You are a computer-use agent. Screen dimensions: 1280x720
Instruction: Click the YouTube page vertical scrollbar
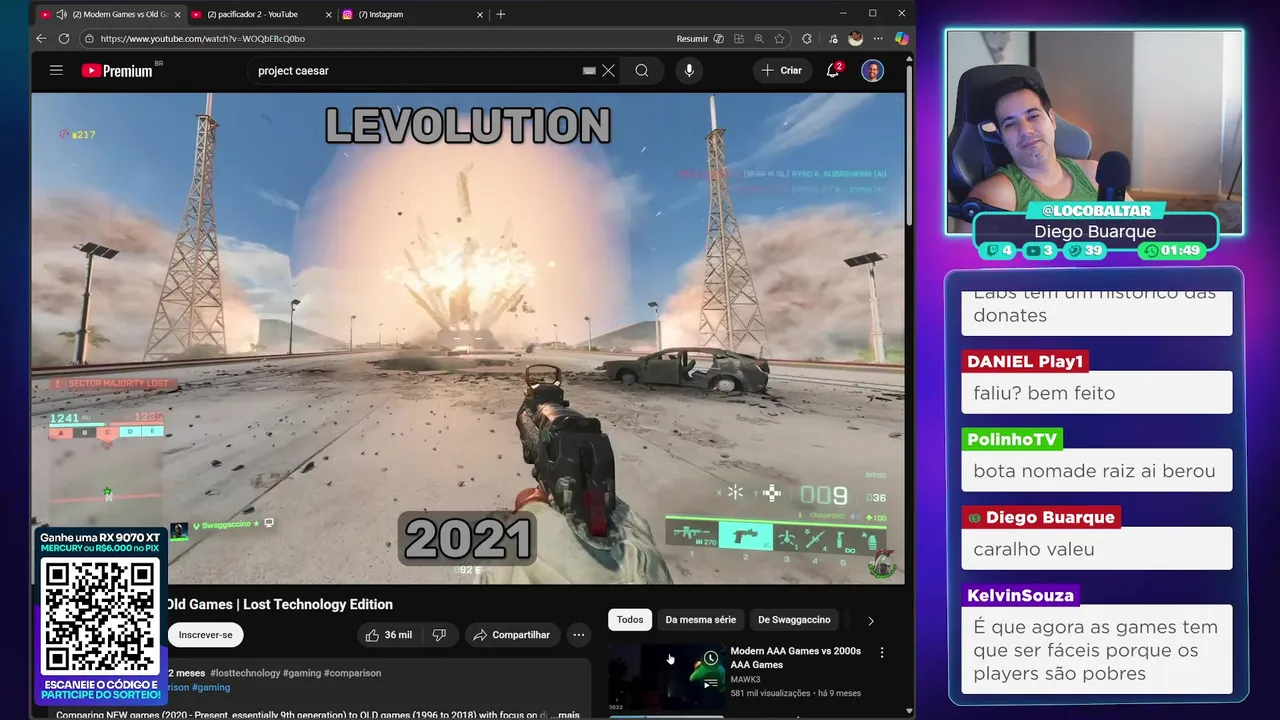(909, 145)
